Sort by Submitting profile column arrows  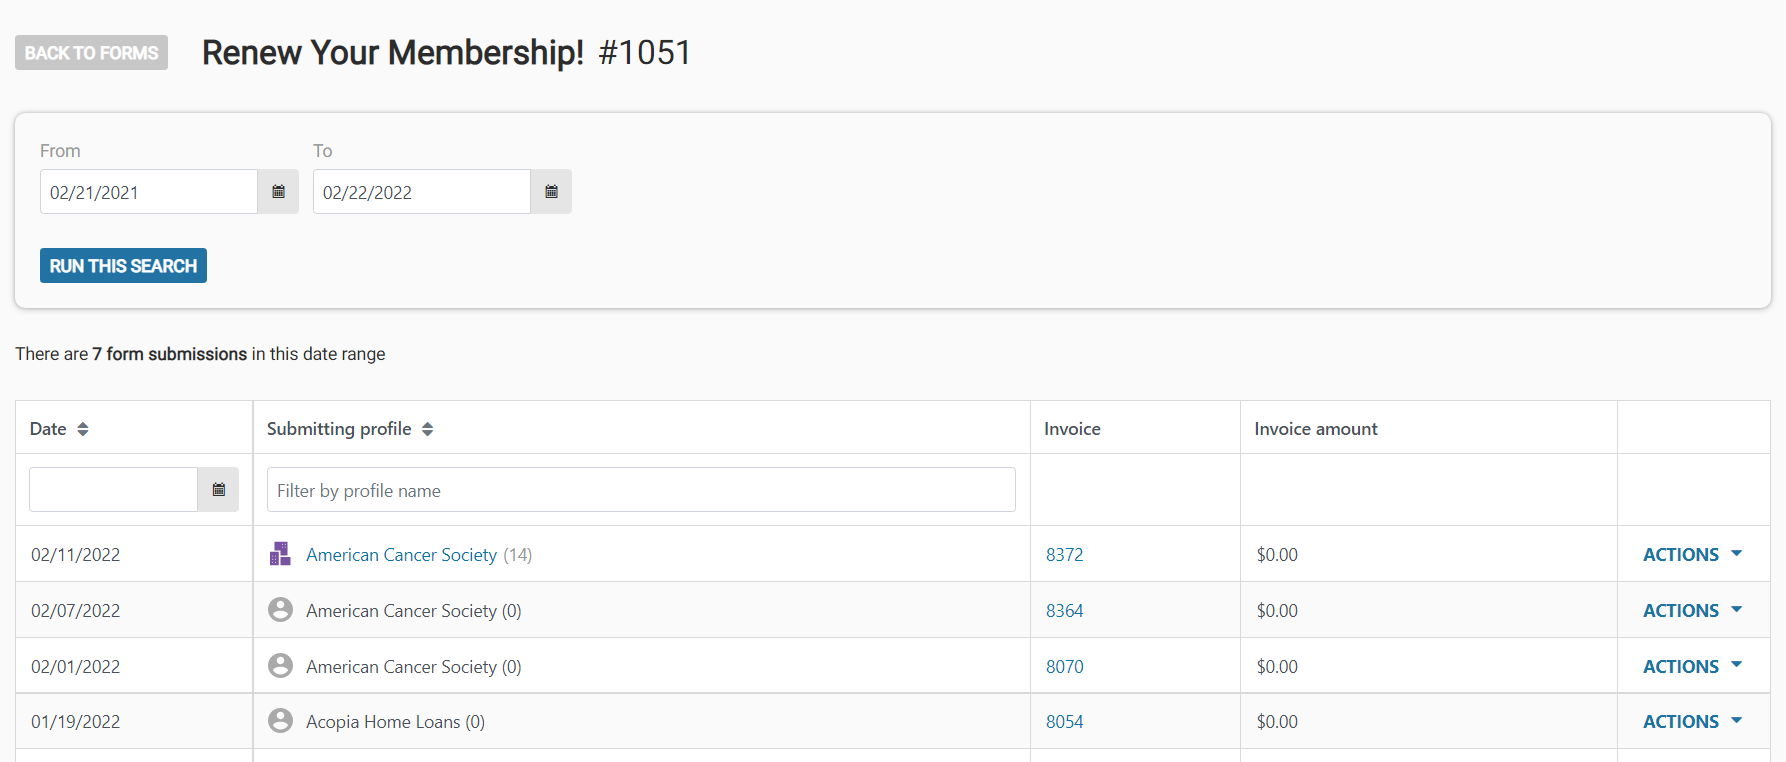[x=427, y=429]
